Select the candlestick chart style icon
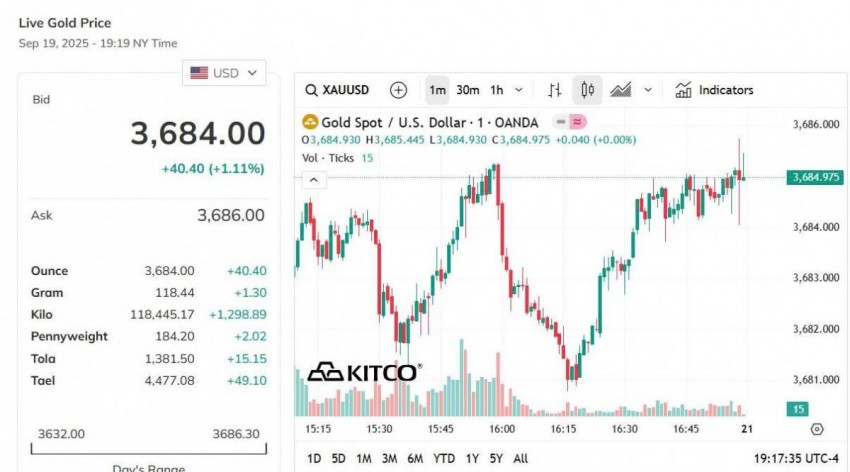This screenshot has width=850, height=472. (587, 90)
